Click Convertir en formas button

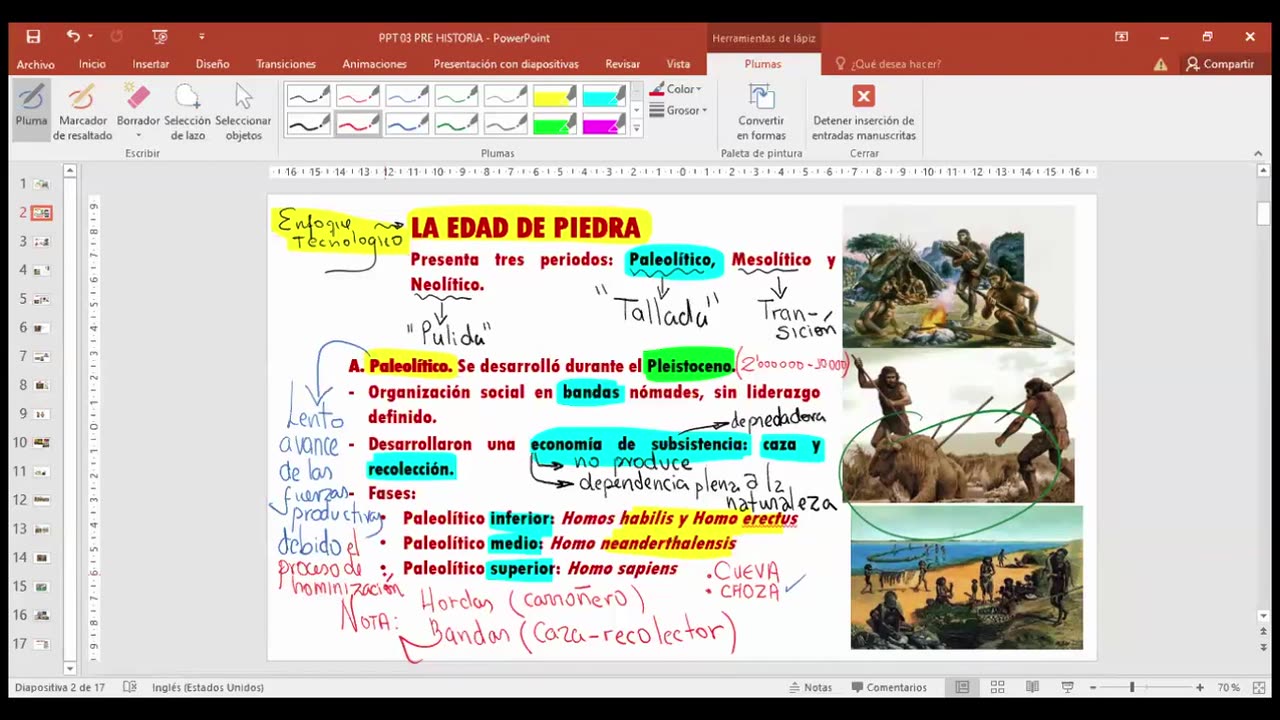pos(761,112)
